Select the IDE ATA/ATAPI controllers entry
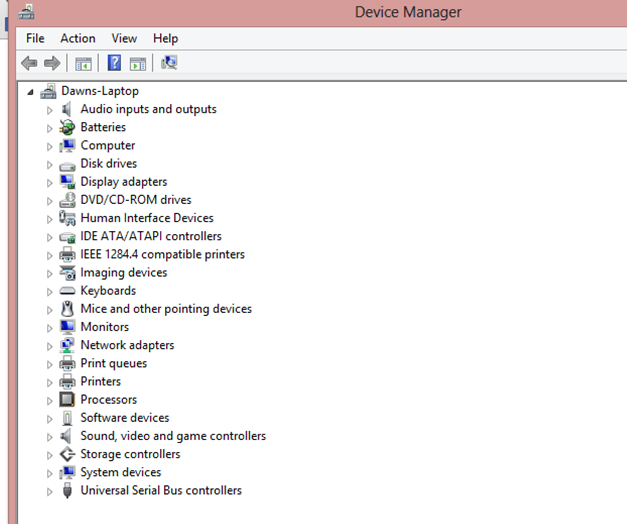 click(x=151, y=236)
